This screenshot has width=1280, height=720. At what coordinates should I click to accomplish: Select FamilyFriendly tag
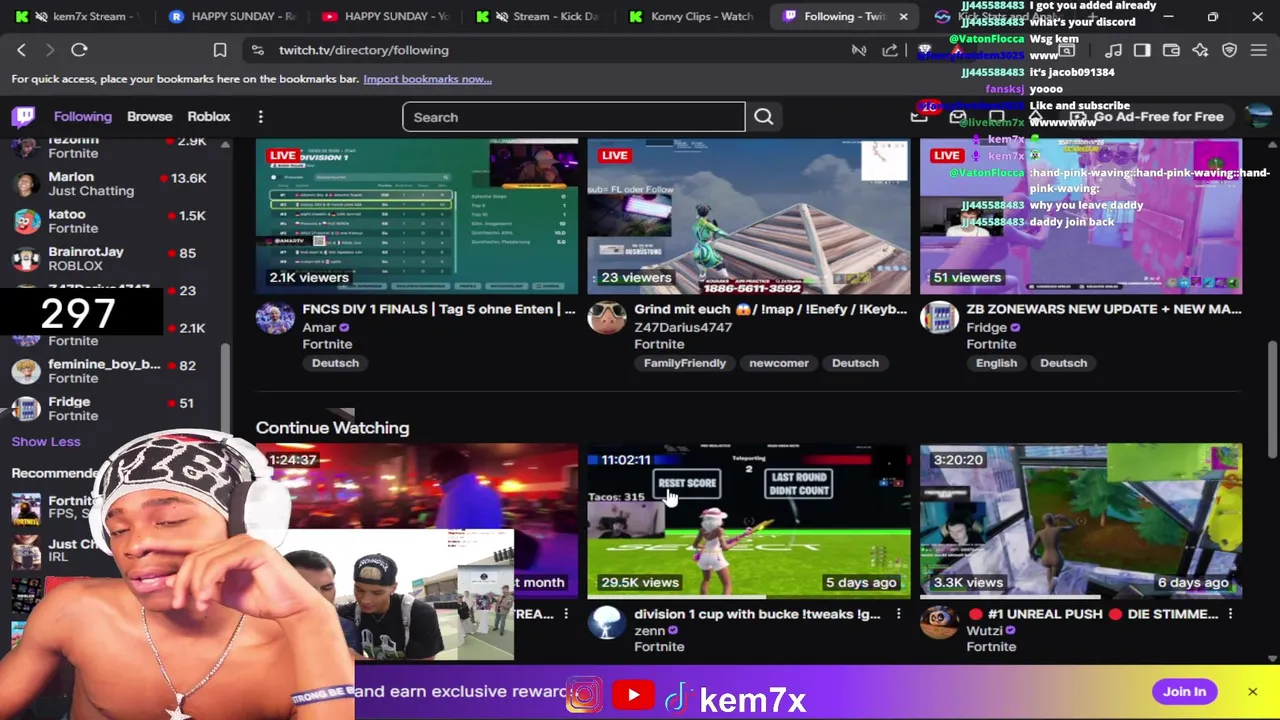685,363
